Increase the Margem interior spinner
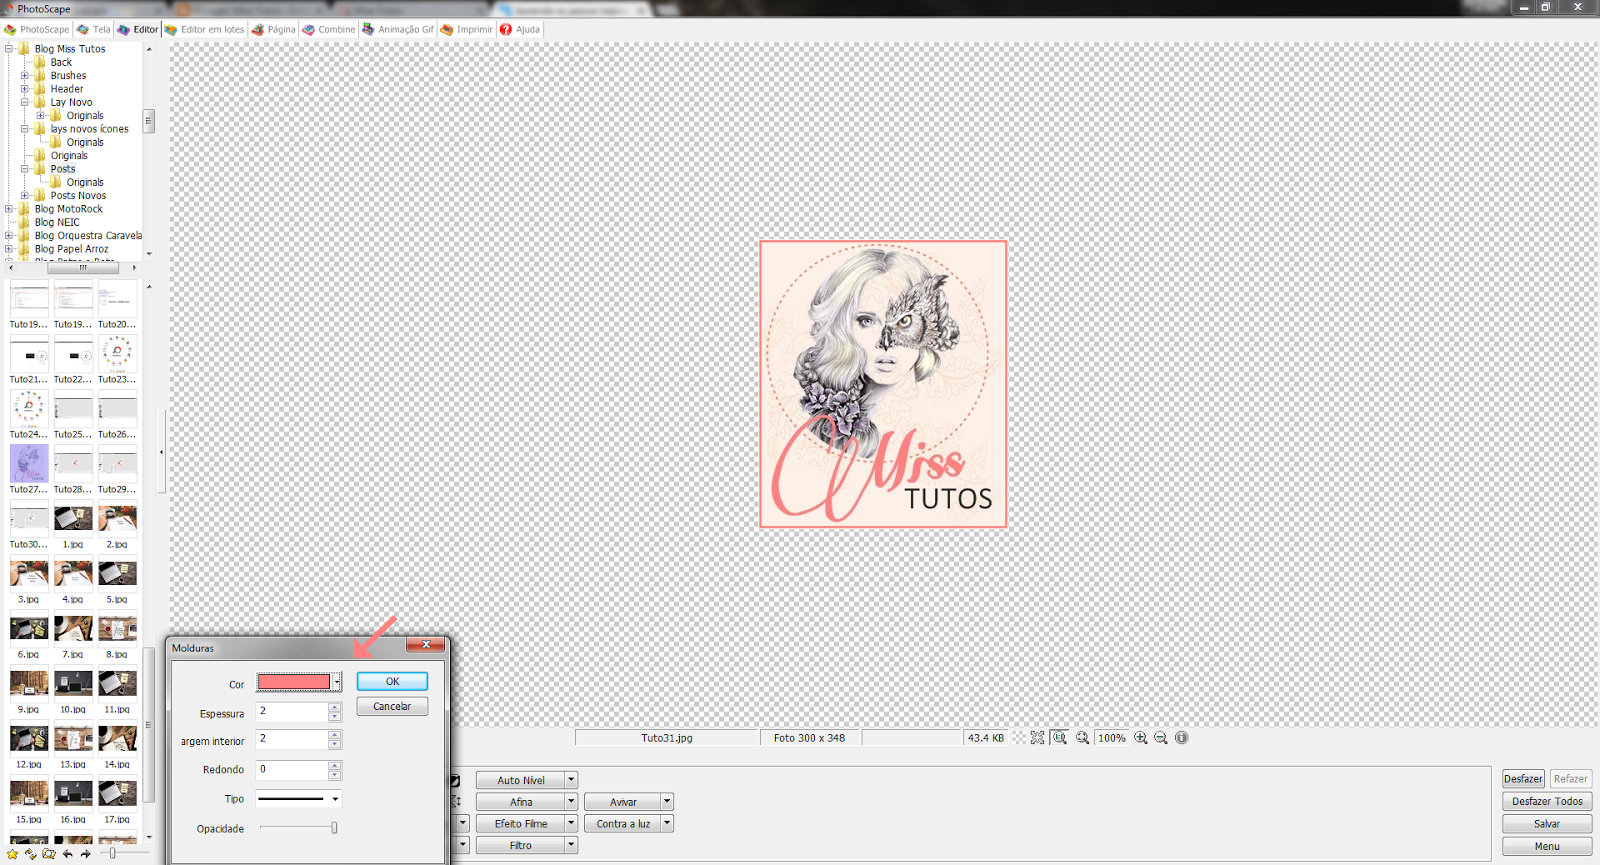This screenshot has height=865, width=1600. (x=335, y=736)
